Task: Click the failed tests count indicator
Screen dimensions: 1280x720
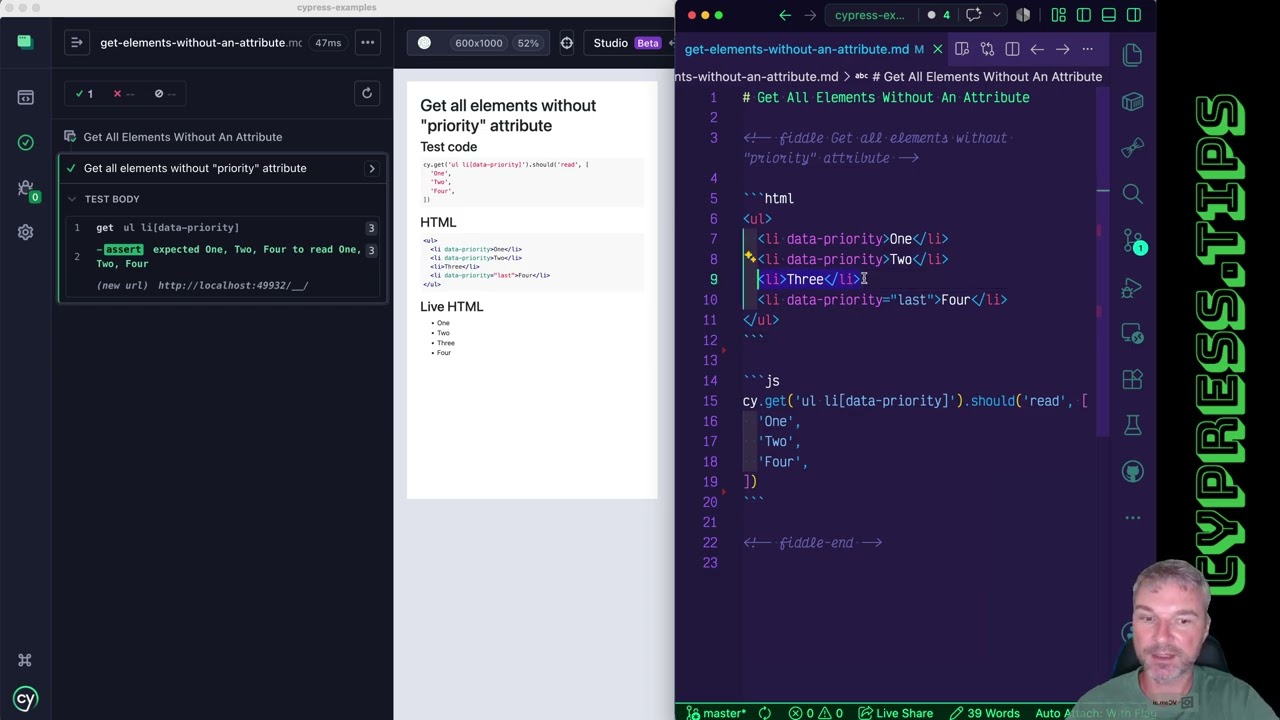Action: coord(124,94)
